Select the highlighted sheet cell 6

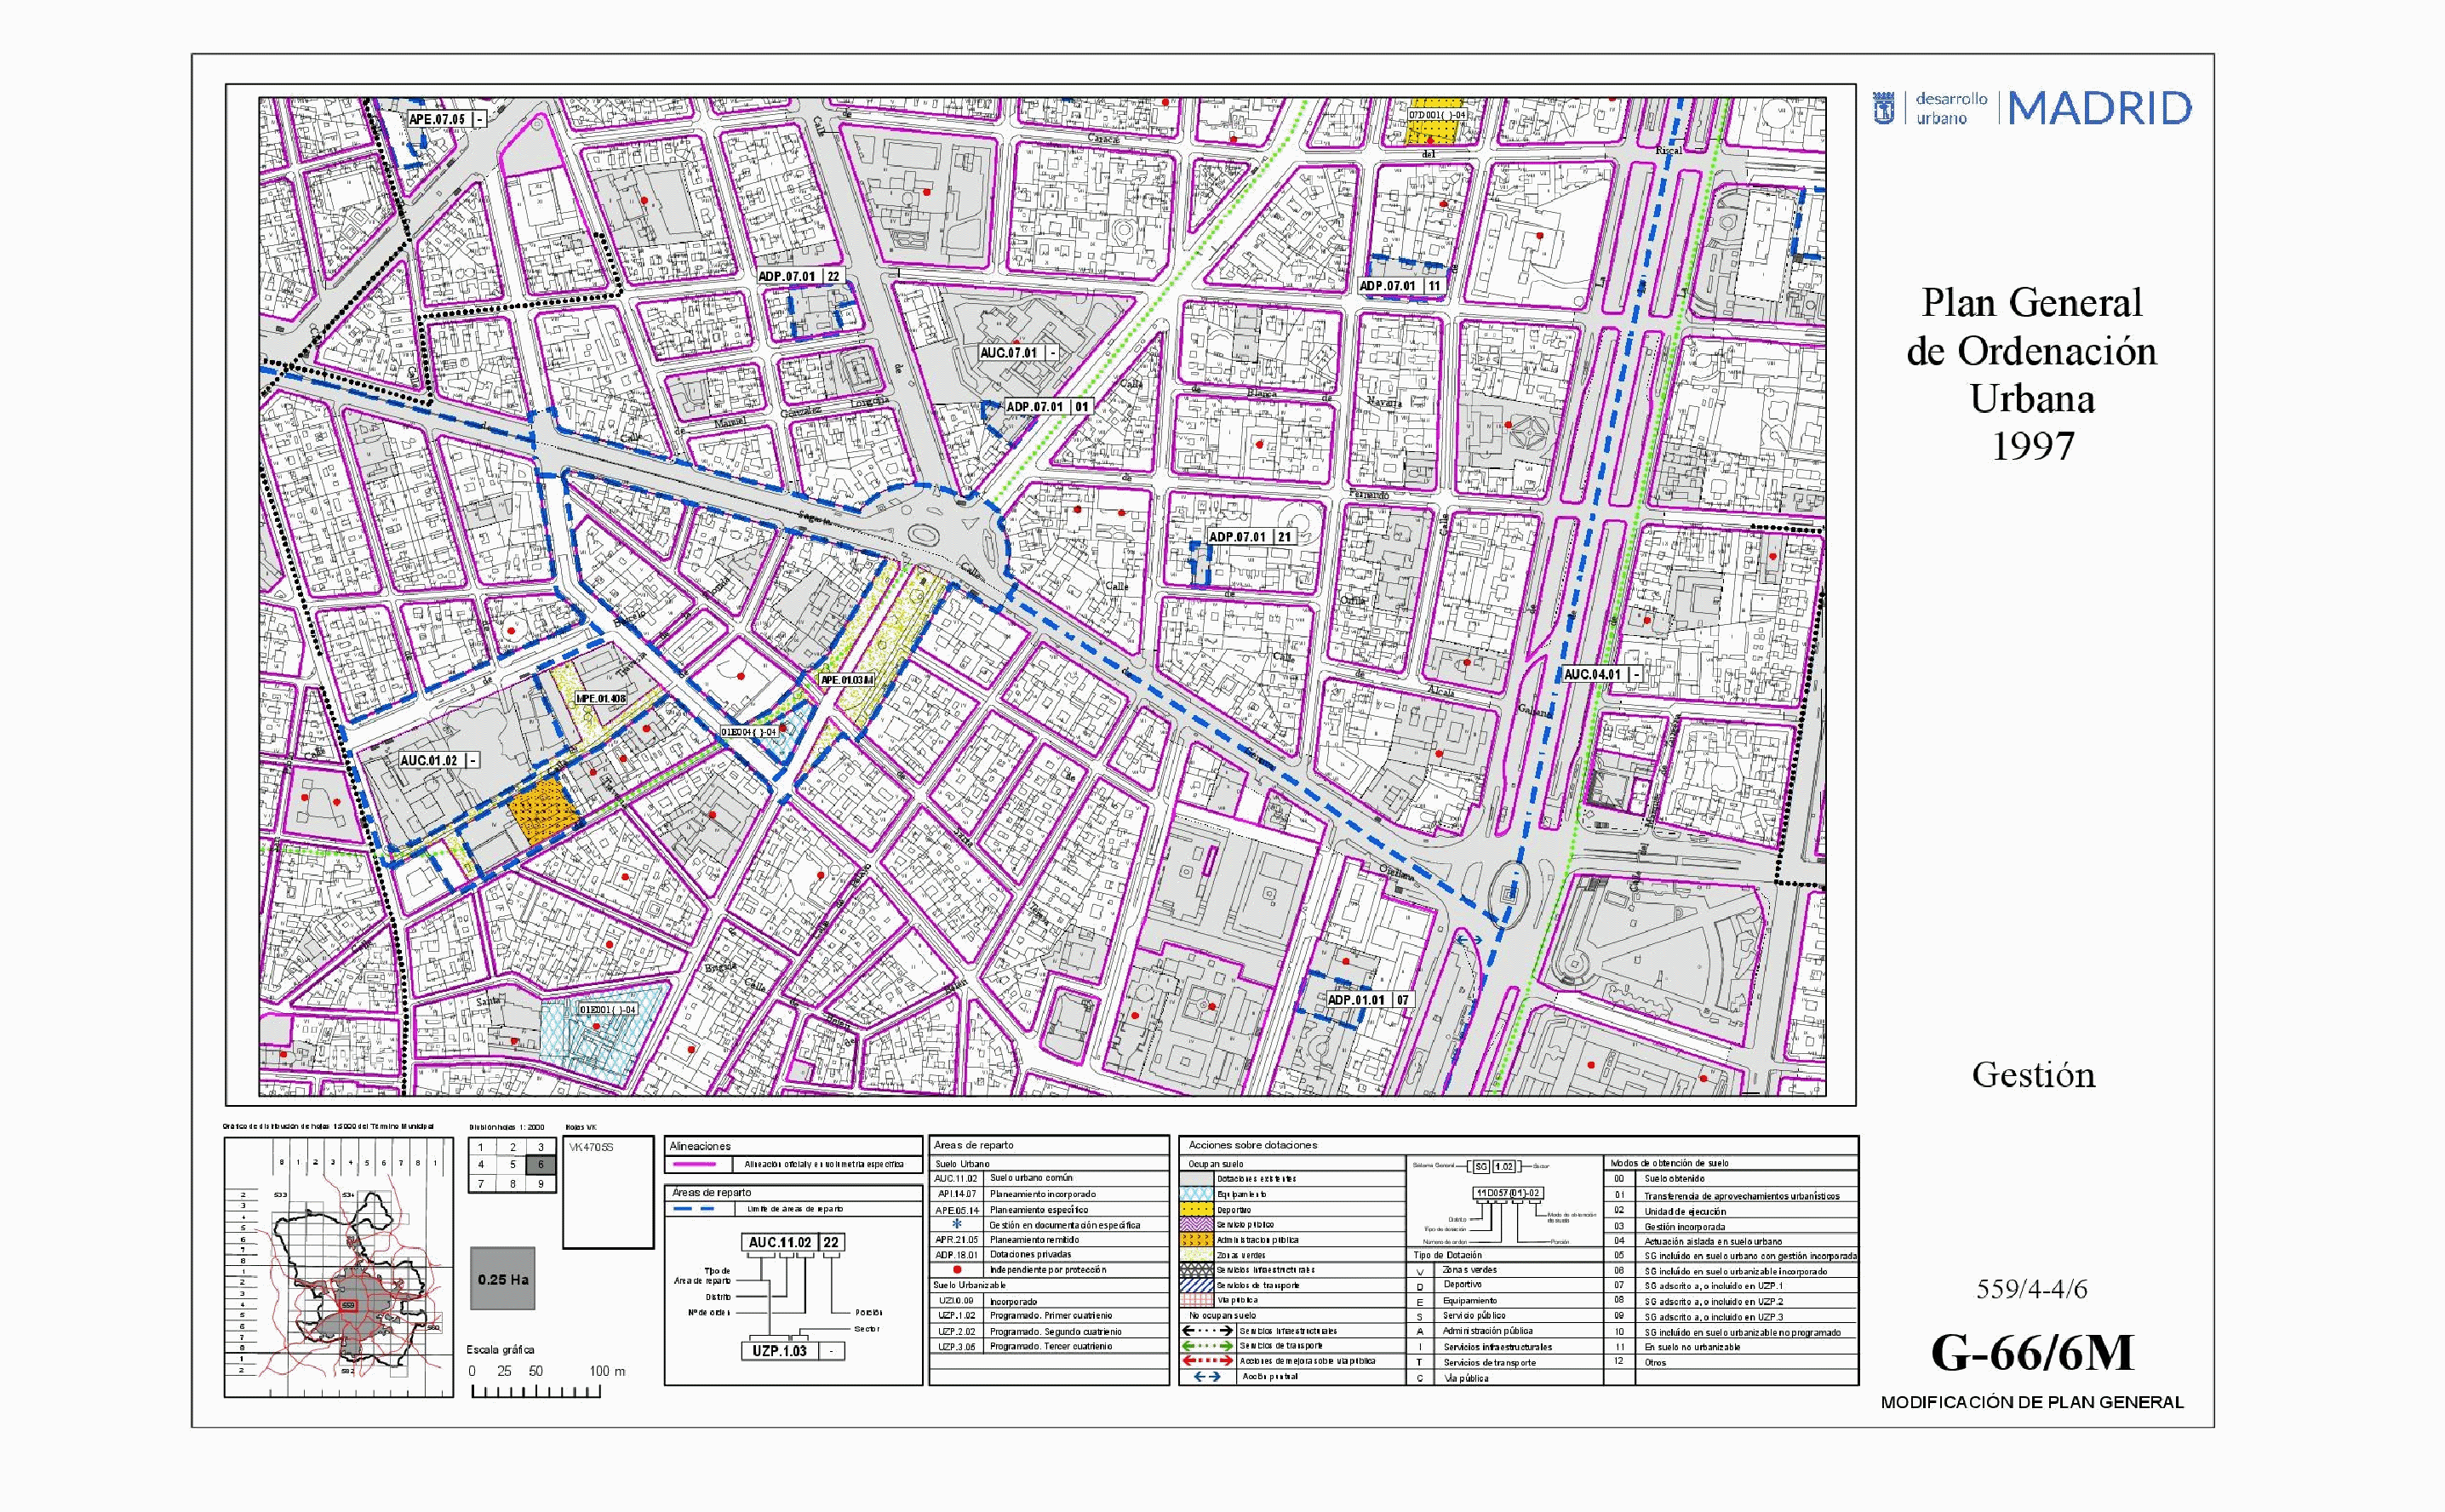pyautogui.click(x=541, y=1165)
